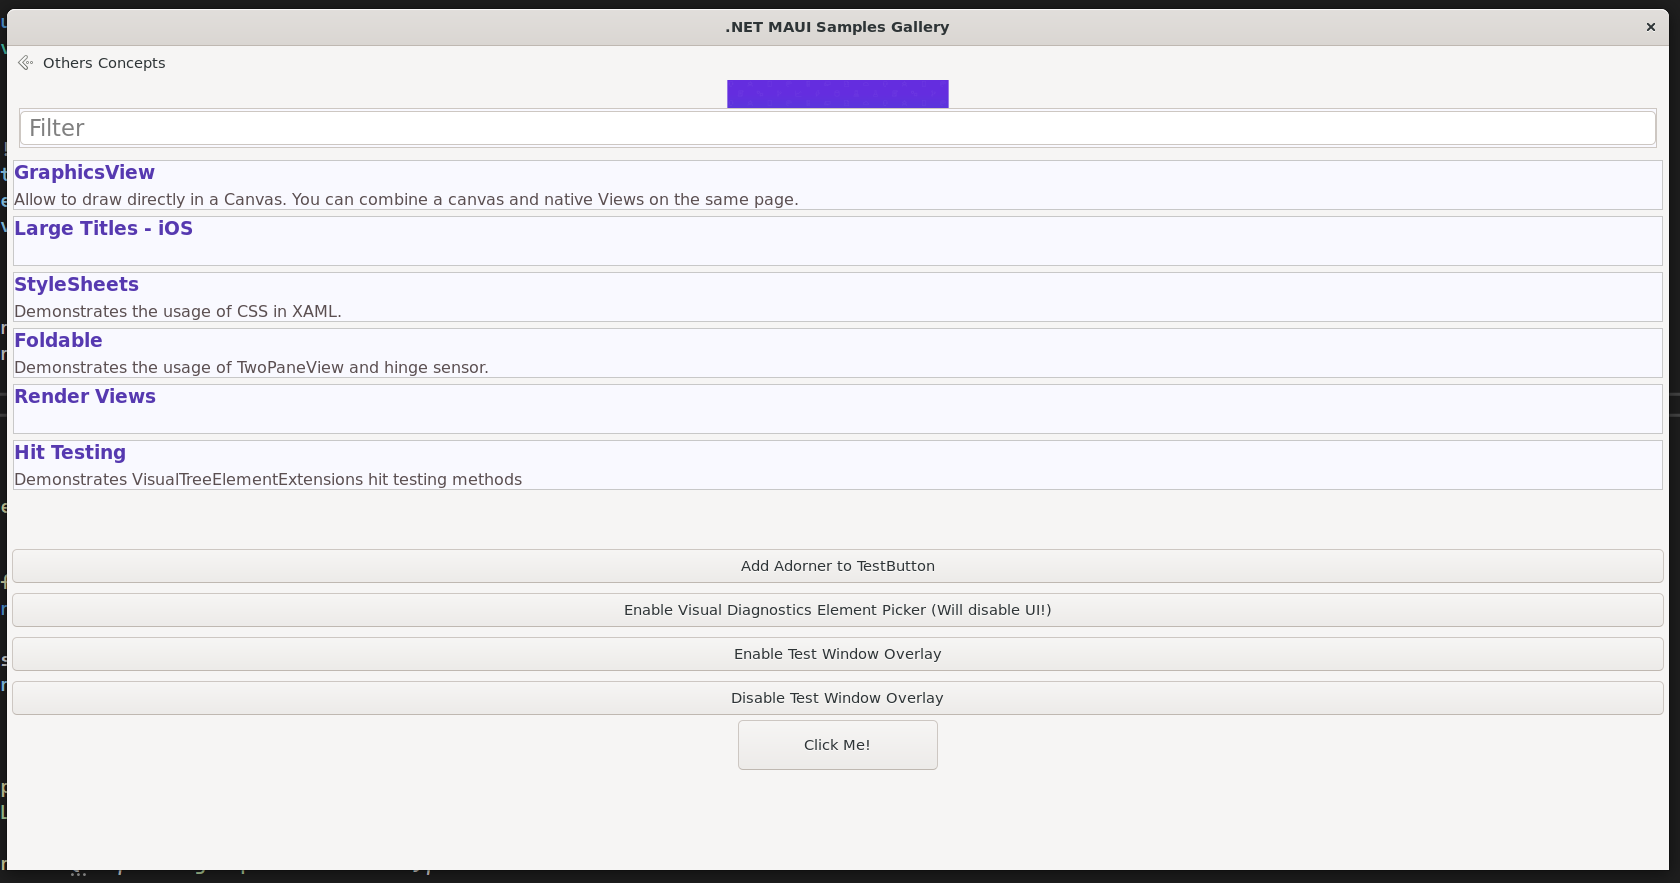Image resolution: width=1680 pixels, height=883 pixels.
Task: Click the Others Concepts page title
Action: pos(104,63)
